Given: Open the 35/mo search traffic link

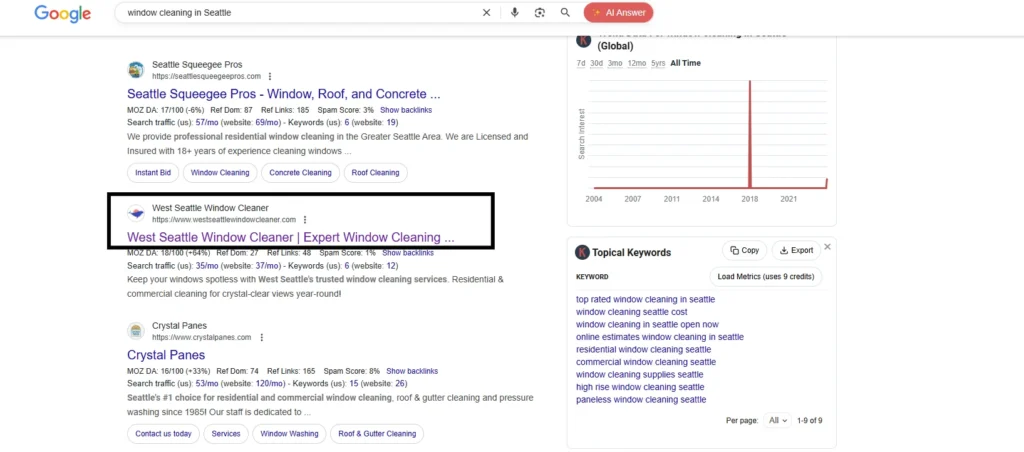Looking at the screenshot, I should tap(207, 266).
